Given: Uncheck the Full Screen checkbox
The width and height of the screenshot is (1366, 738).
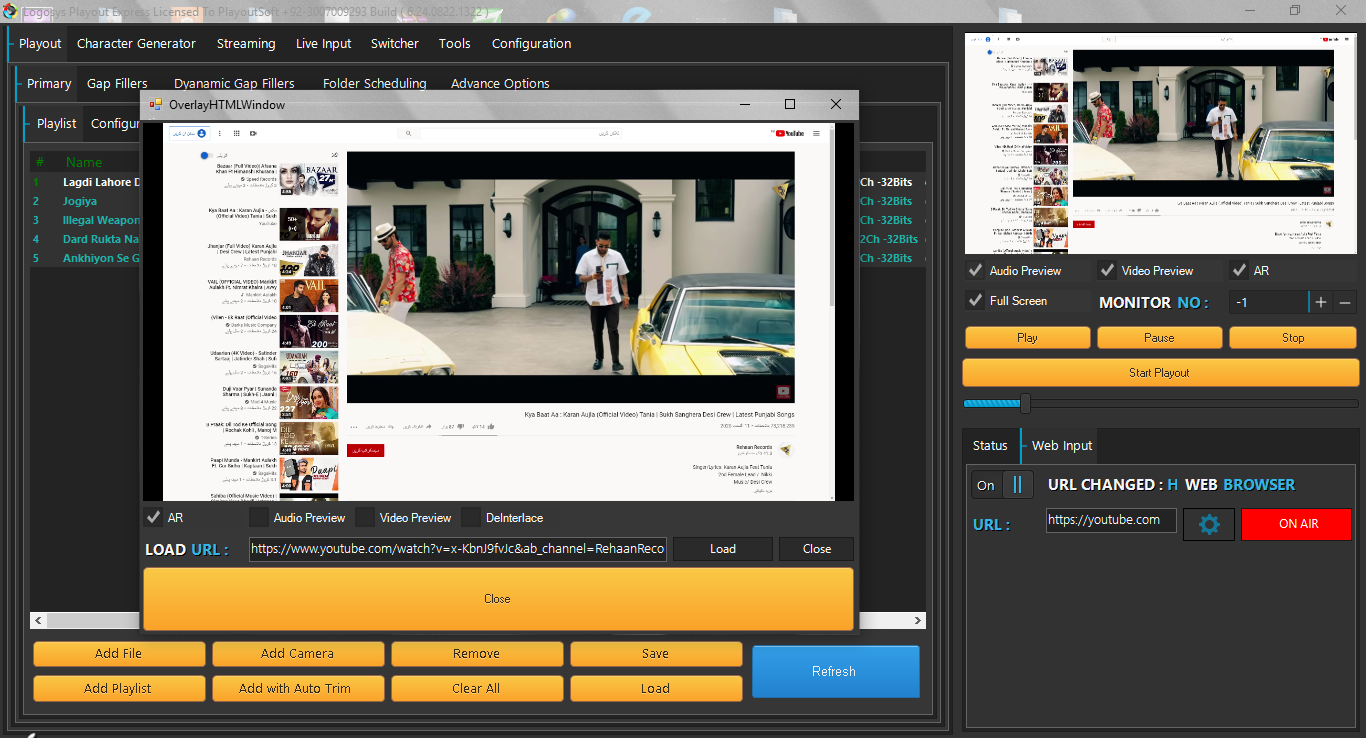Looking at the screenshot, I should point(975,300).
